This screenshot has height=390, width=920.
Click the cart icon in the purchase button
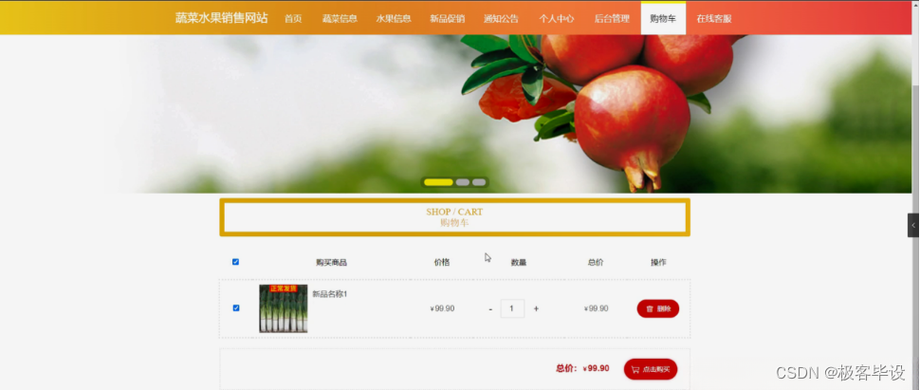635,369
